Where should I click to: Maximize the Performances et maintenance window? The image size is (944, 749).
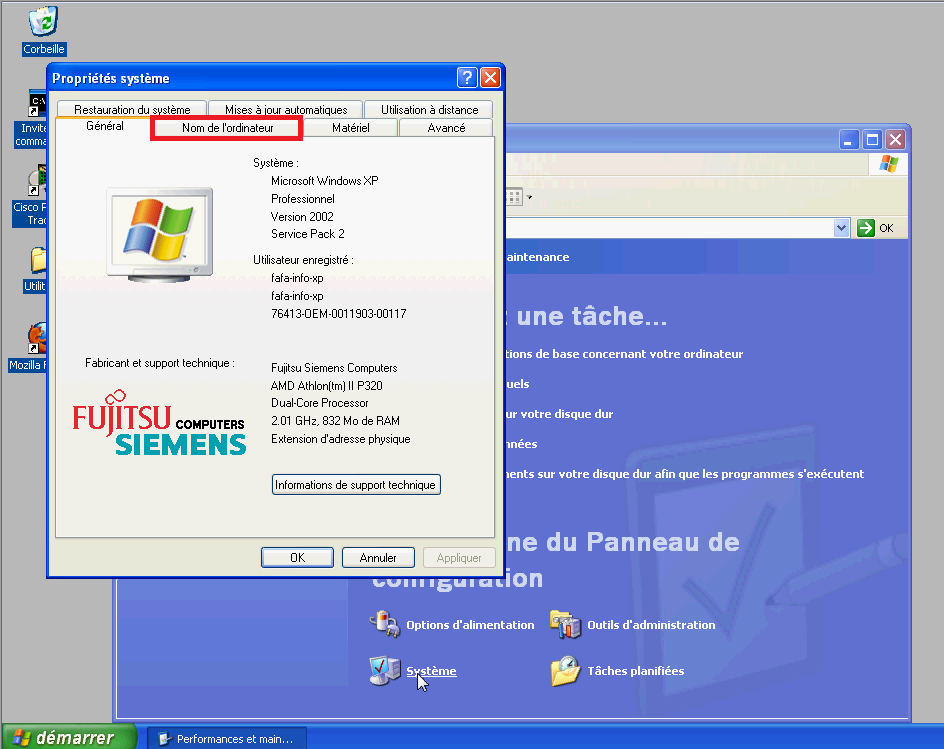tap(872, 140)
